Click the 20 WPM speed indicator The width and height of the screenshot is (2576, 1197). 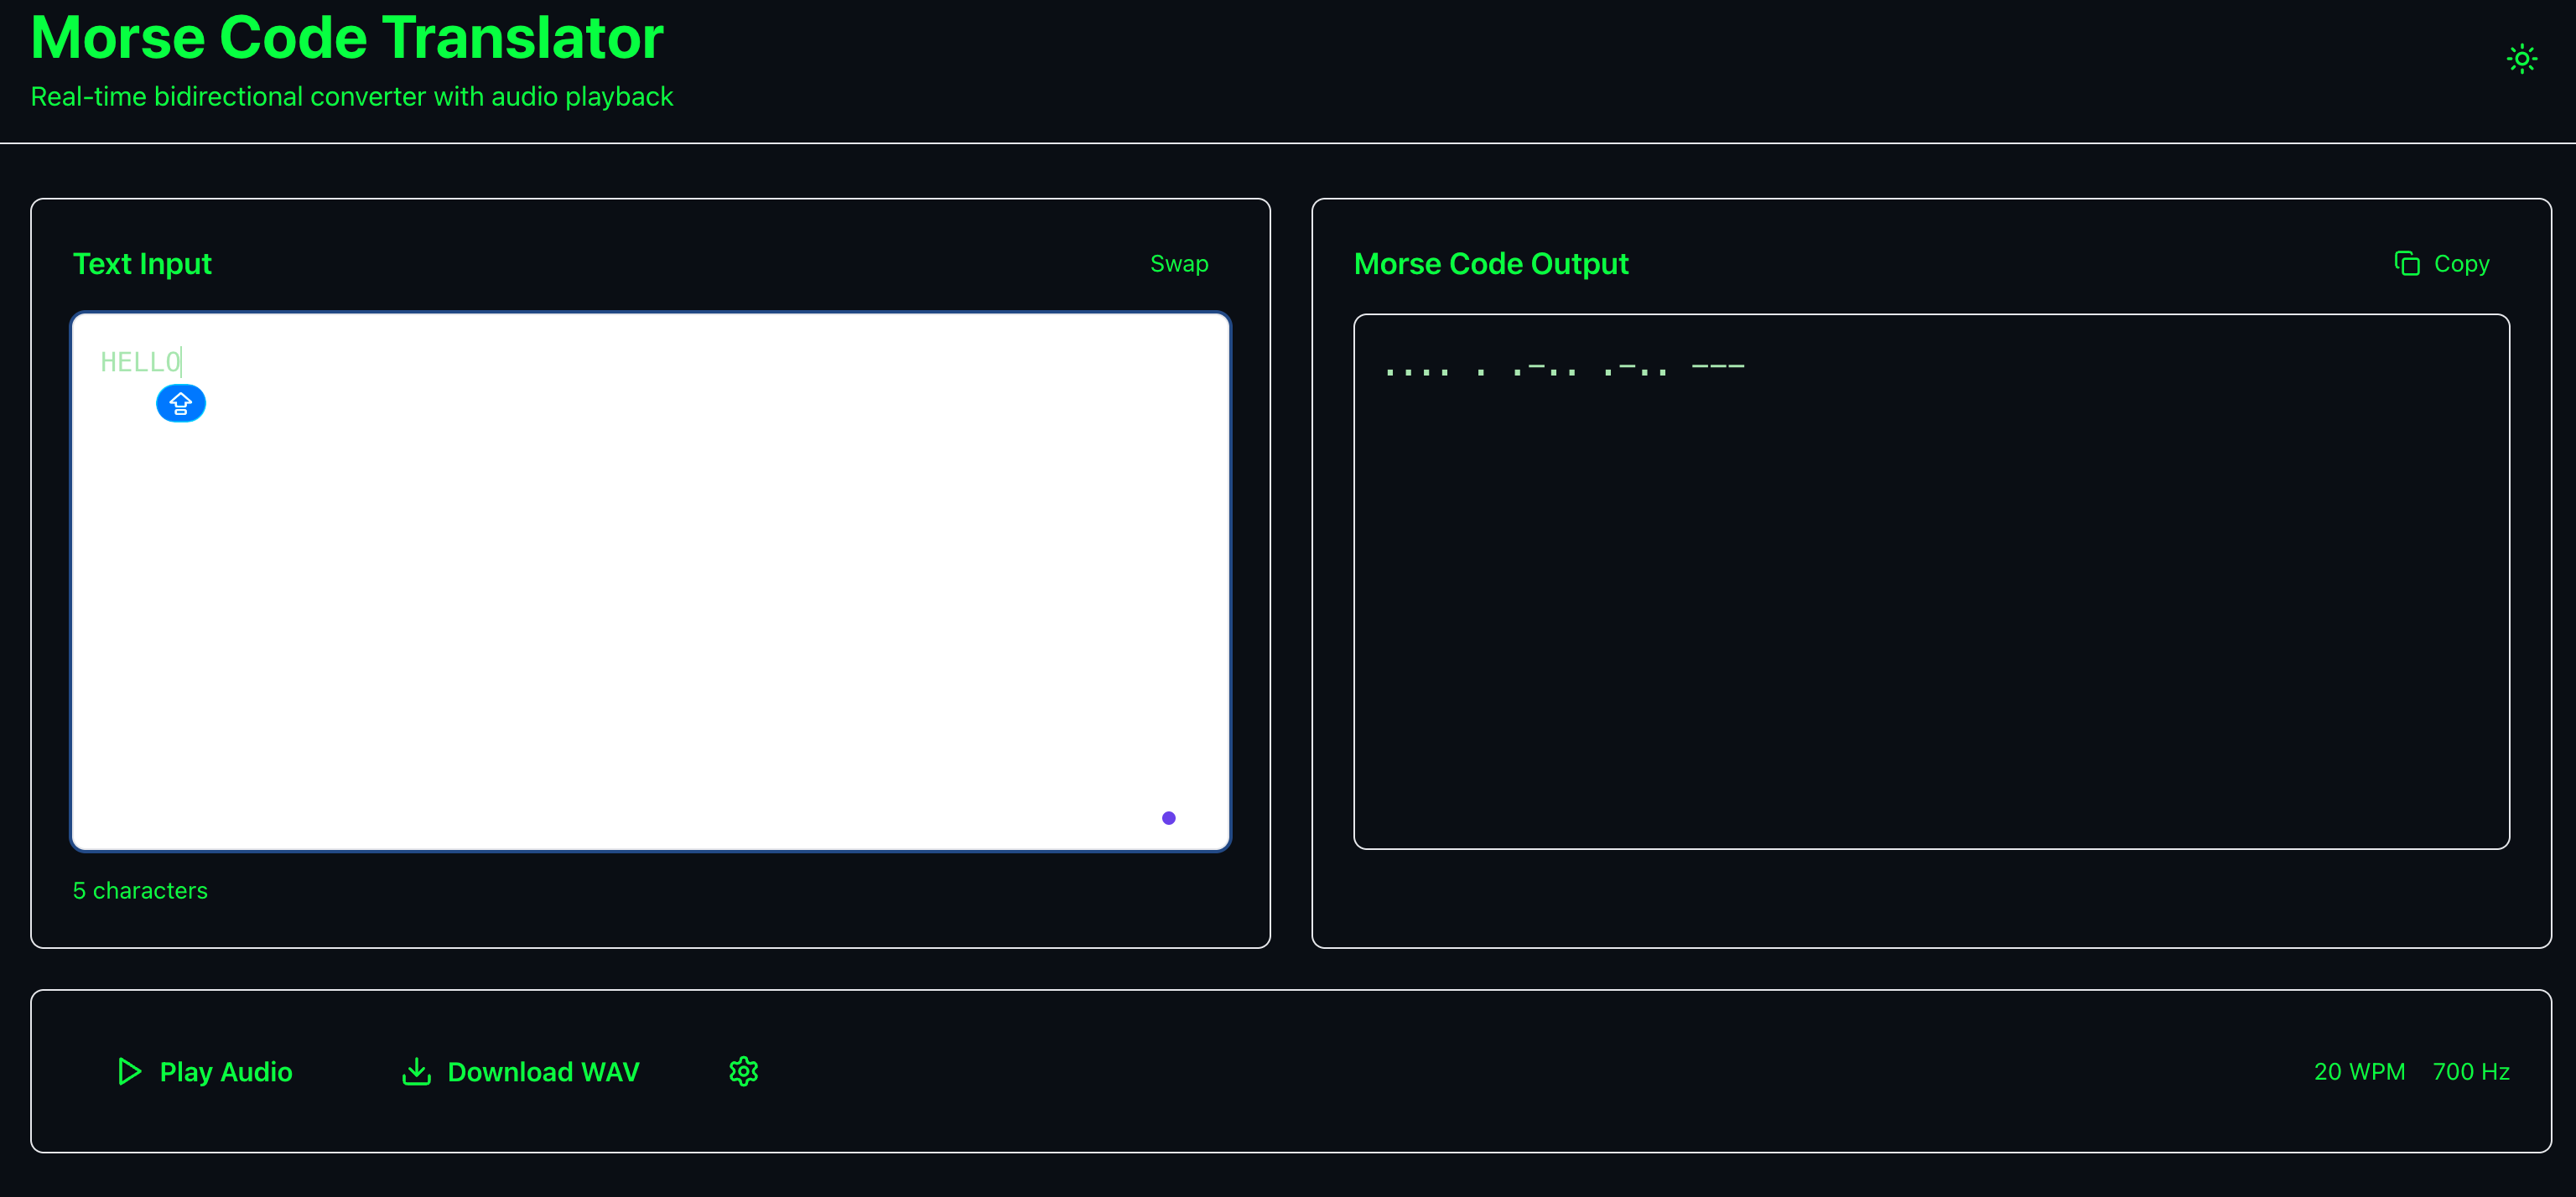coord(2359,1071)
